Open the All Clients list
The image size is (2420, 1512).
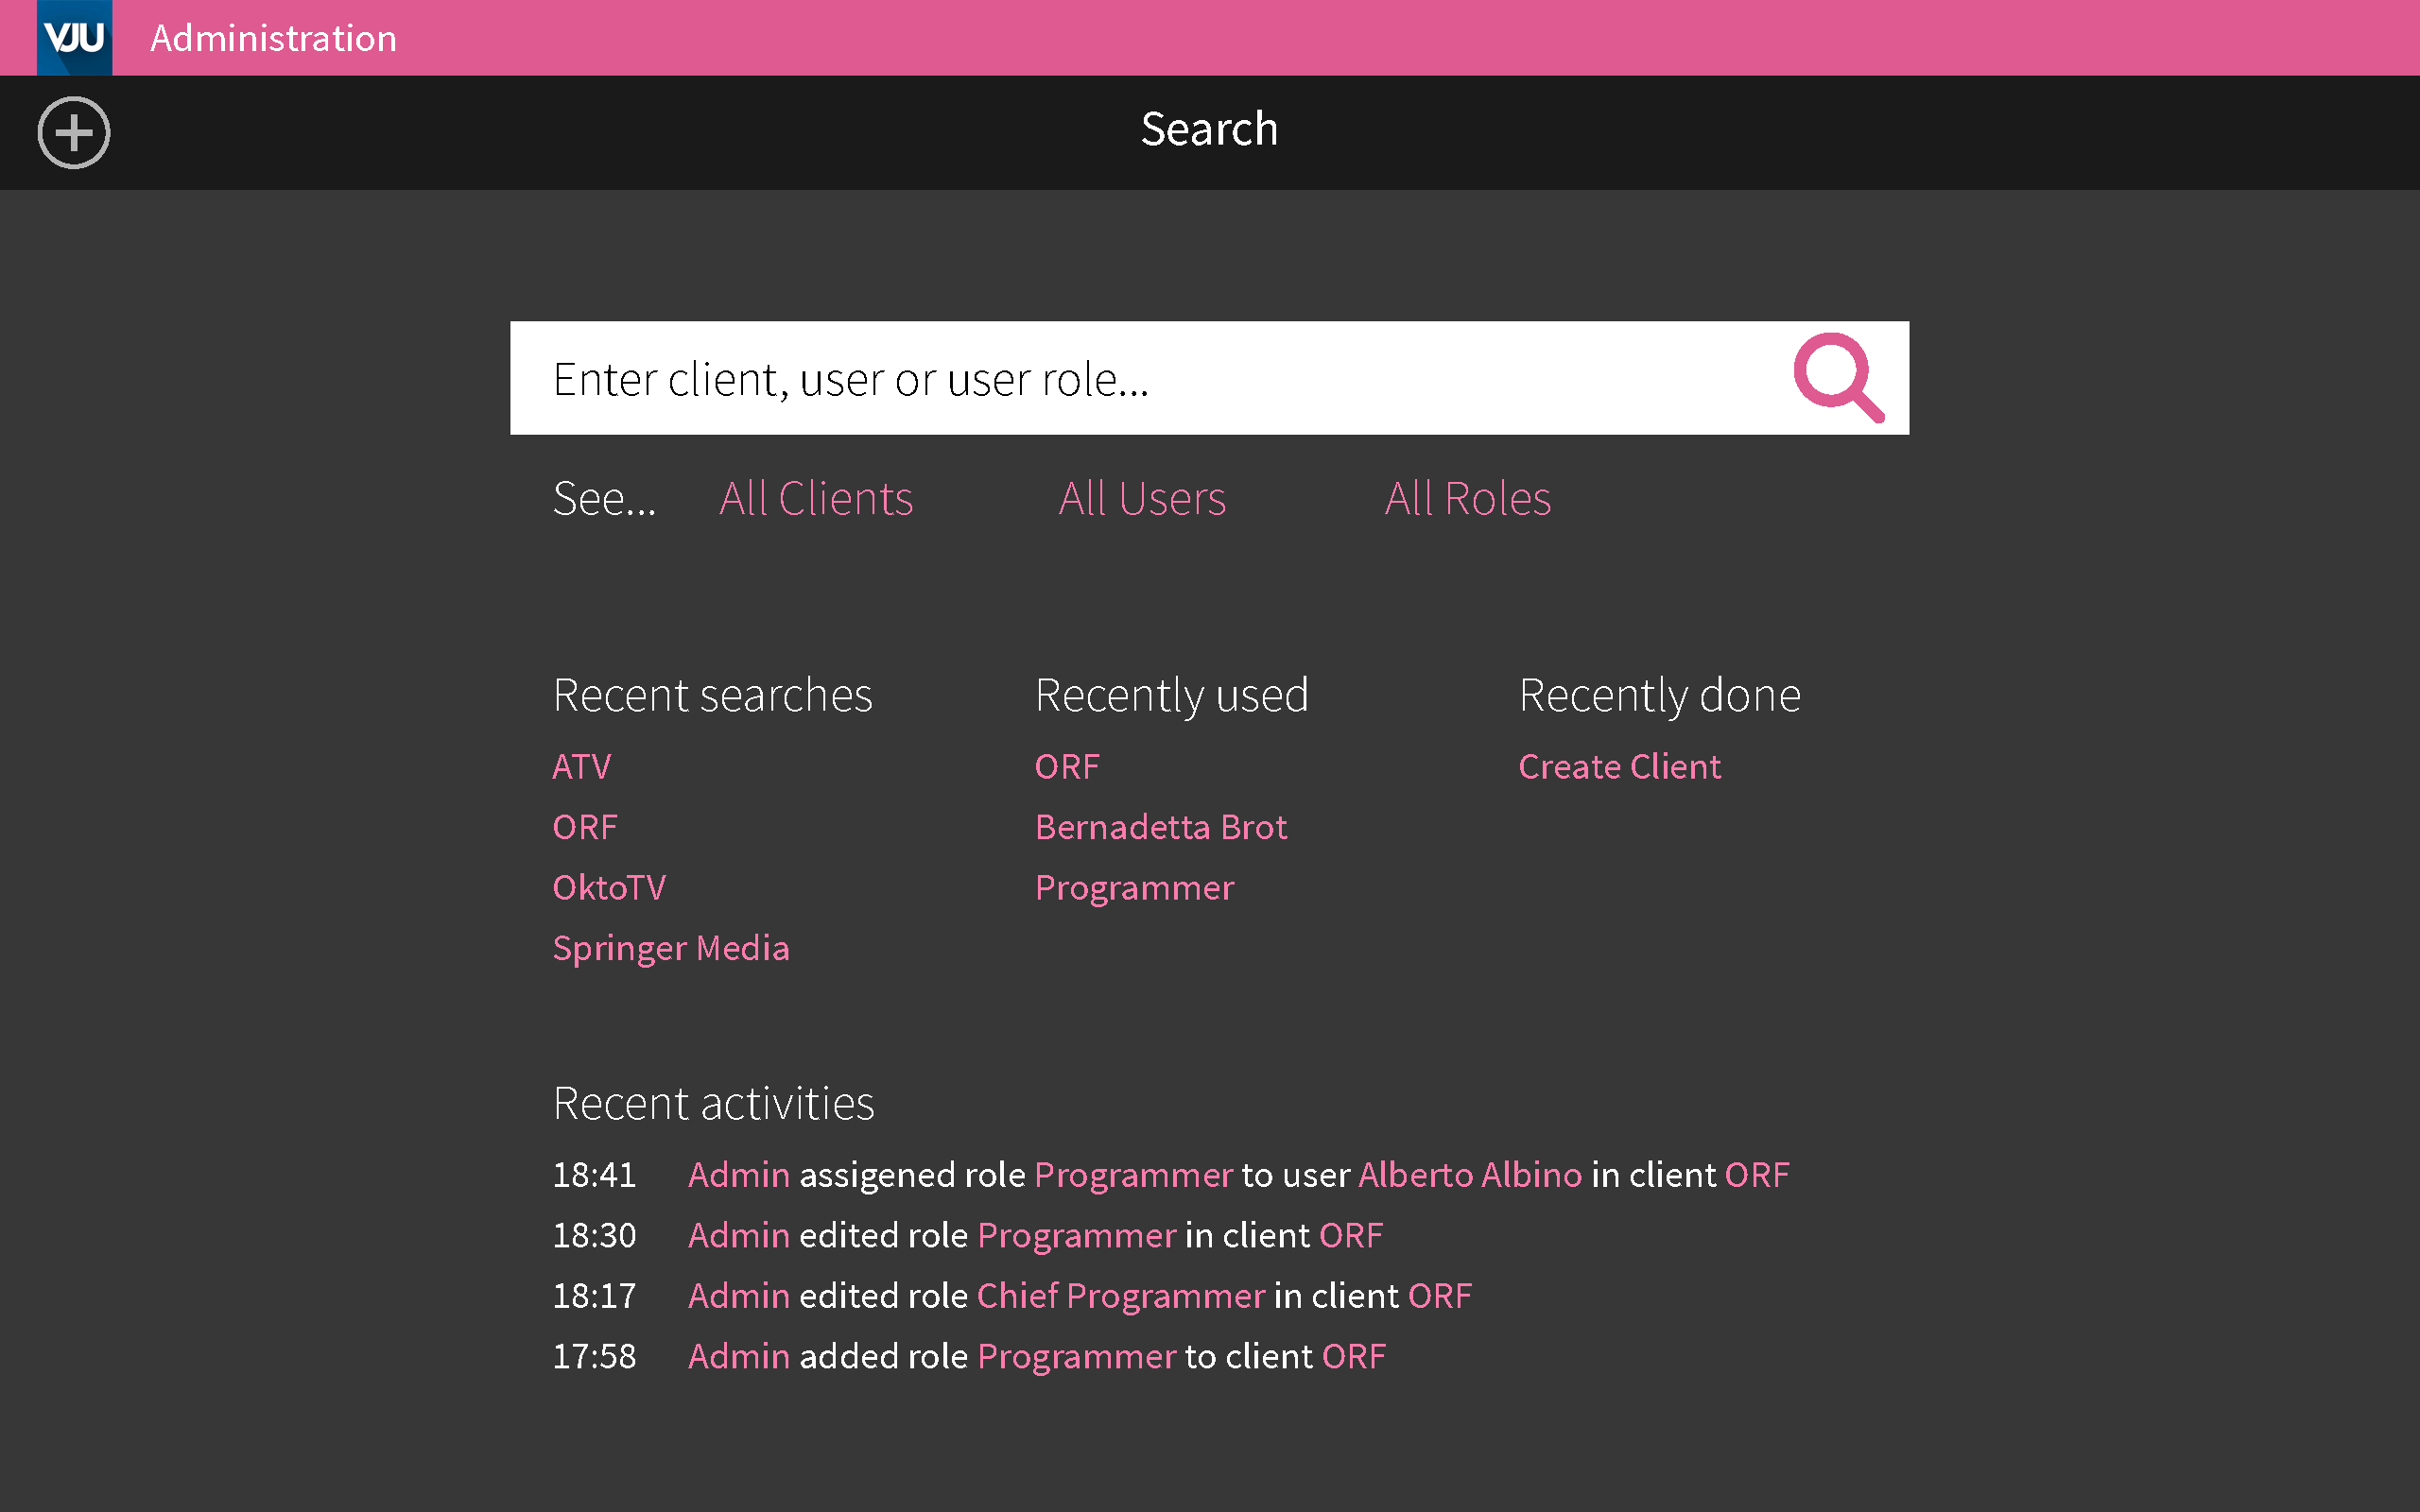point(816,498)
